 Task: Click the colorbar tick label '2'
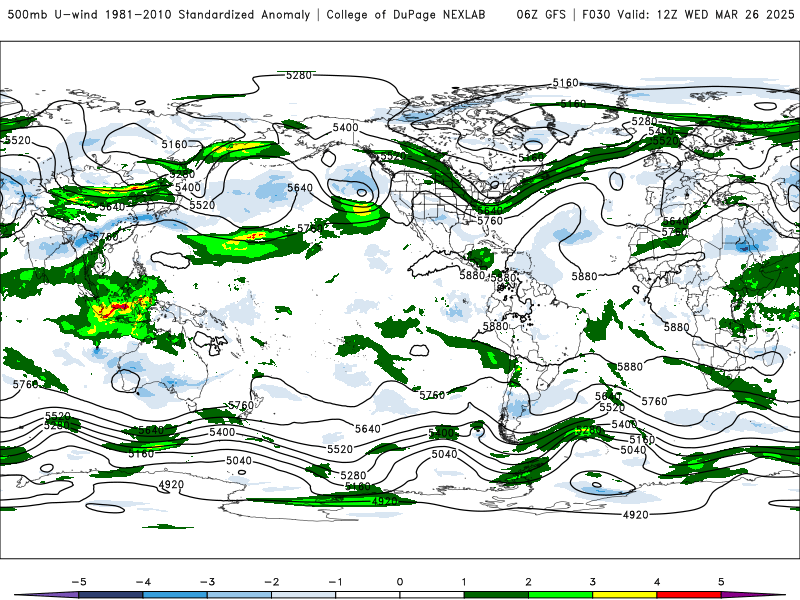click(528, 582)
